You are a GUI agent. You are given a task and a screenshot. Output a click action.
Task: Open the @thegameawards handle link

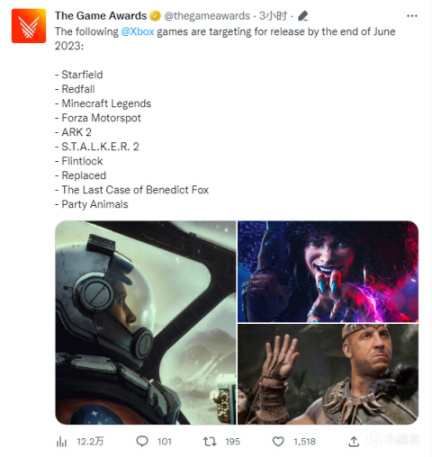pyautogui.click(x=207, y=16)
